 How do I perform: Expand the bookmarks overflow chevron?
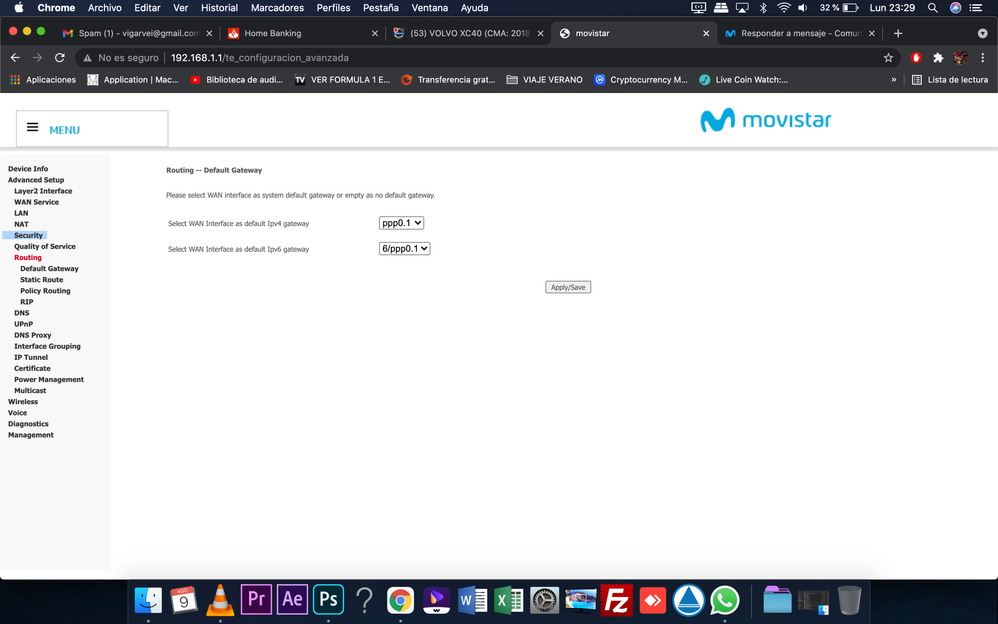click(894, 80)
